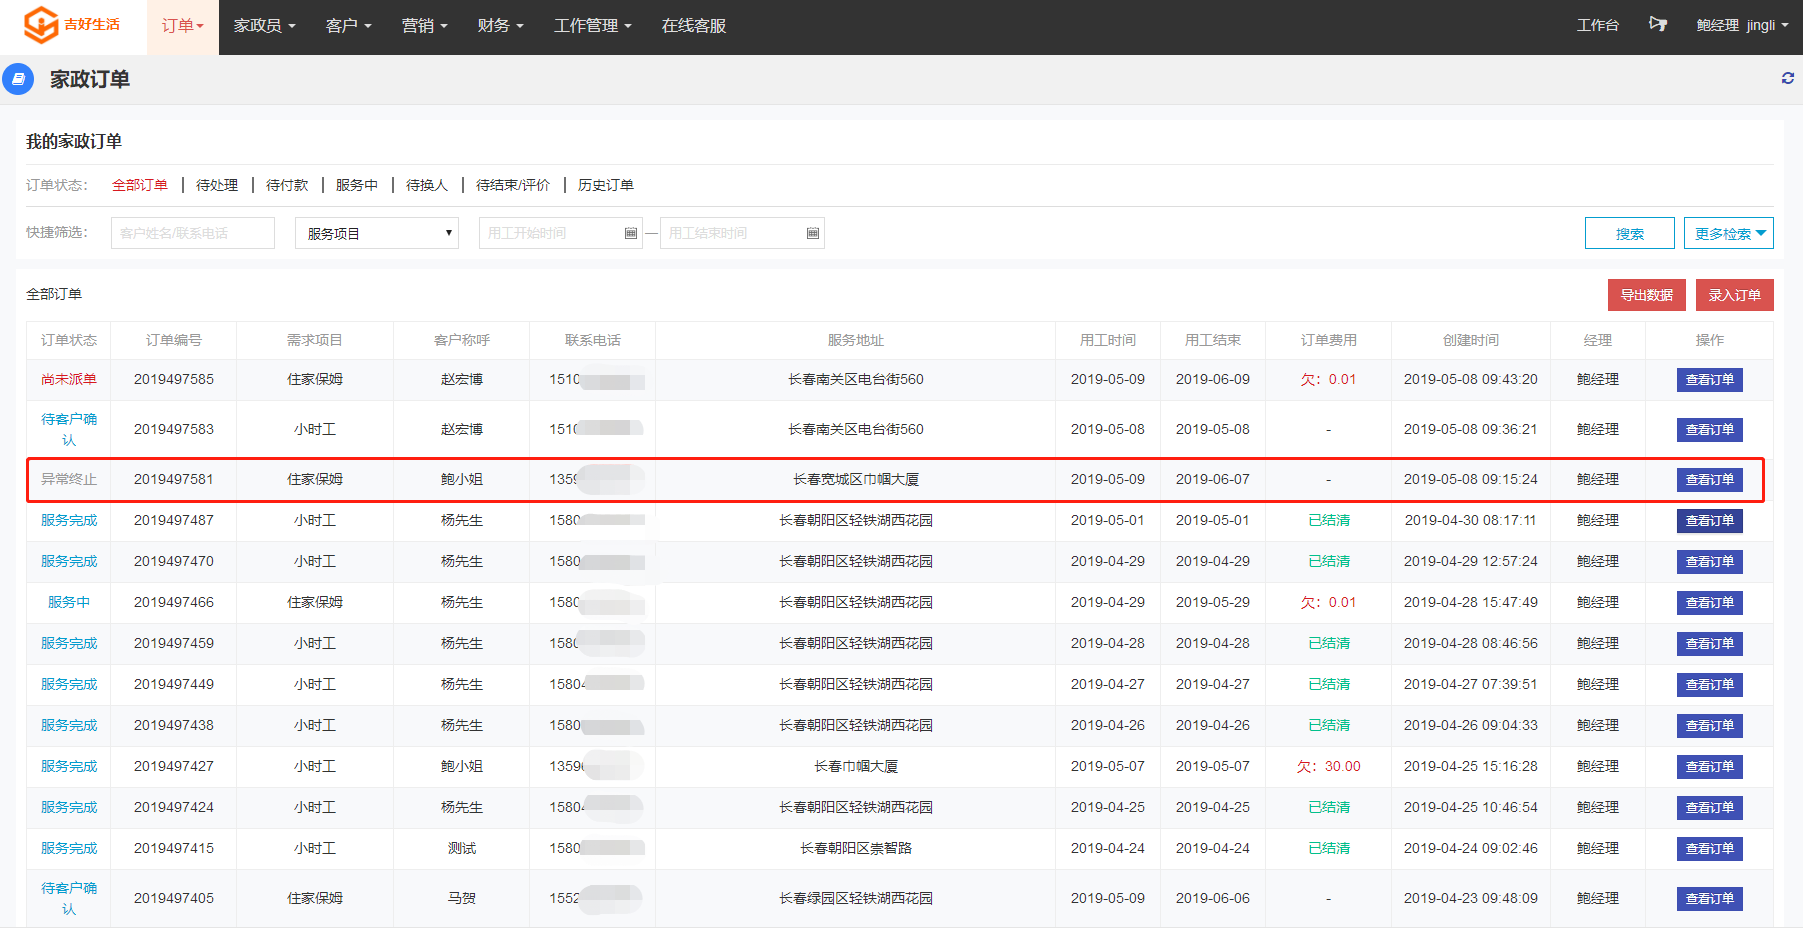Click 服务中 status of order 2019497466
Viewport: 1803px width, 928px height.
(69, 602)
